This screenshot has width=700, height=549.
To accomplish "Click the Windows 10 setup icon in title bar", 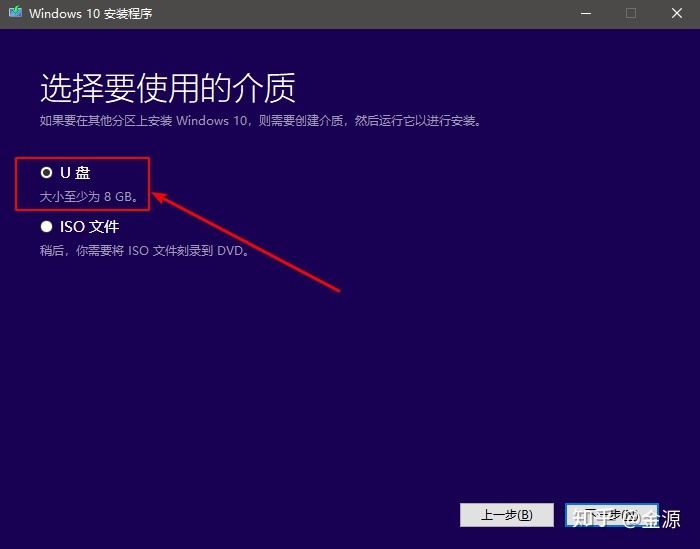I will [x=13, y=14].
